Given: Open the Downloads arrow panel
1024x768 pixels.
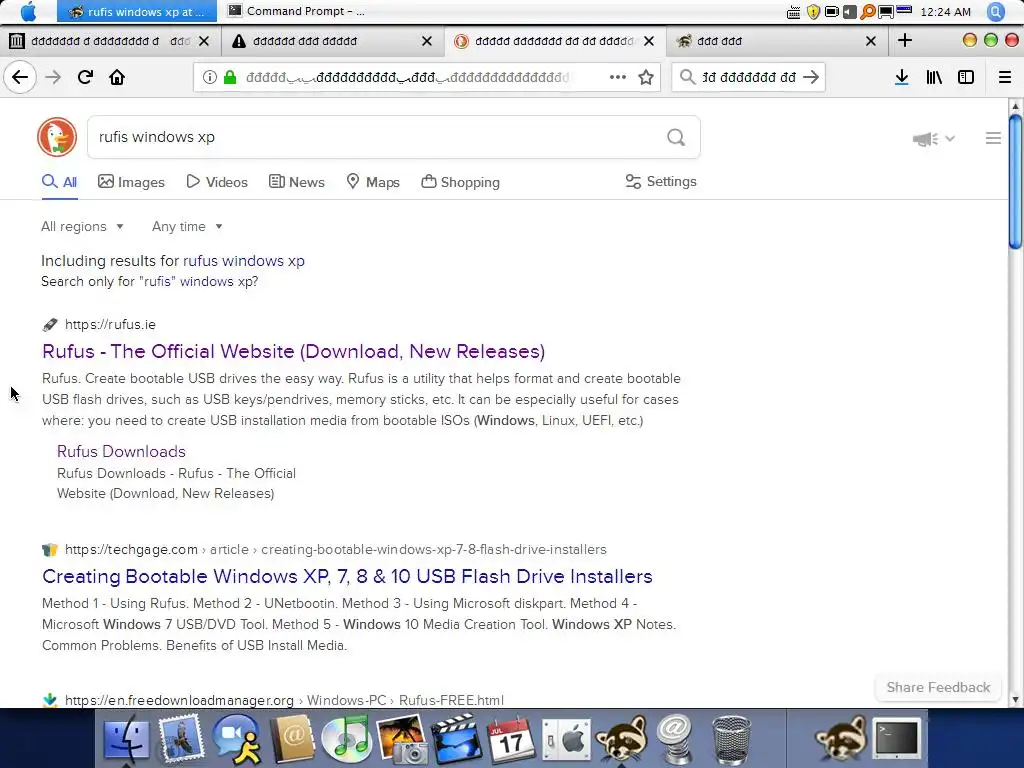Looking at the screenshot, I should point(901,77).
